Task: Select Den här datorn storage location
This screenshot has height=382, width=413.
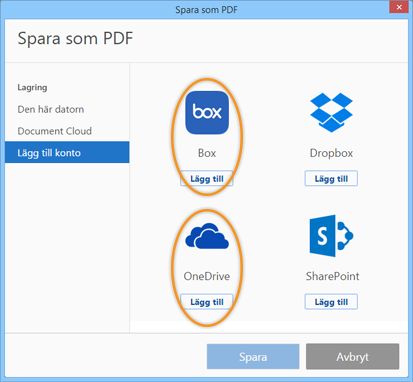Action: coord(51,109)
